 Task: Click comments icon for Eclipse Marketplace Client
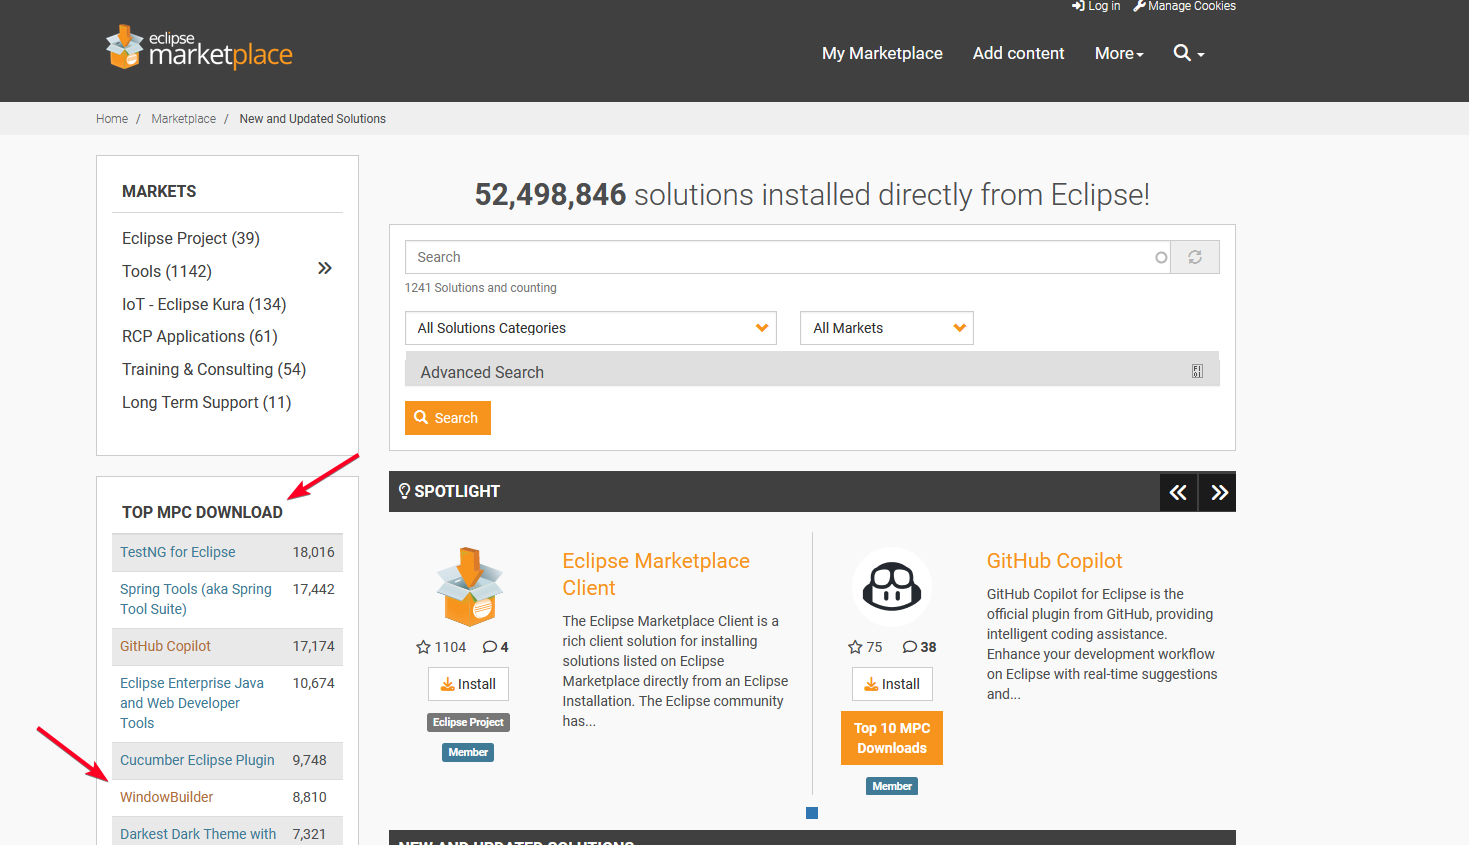tap(490, 647)
